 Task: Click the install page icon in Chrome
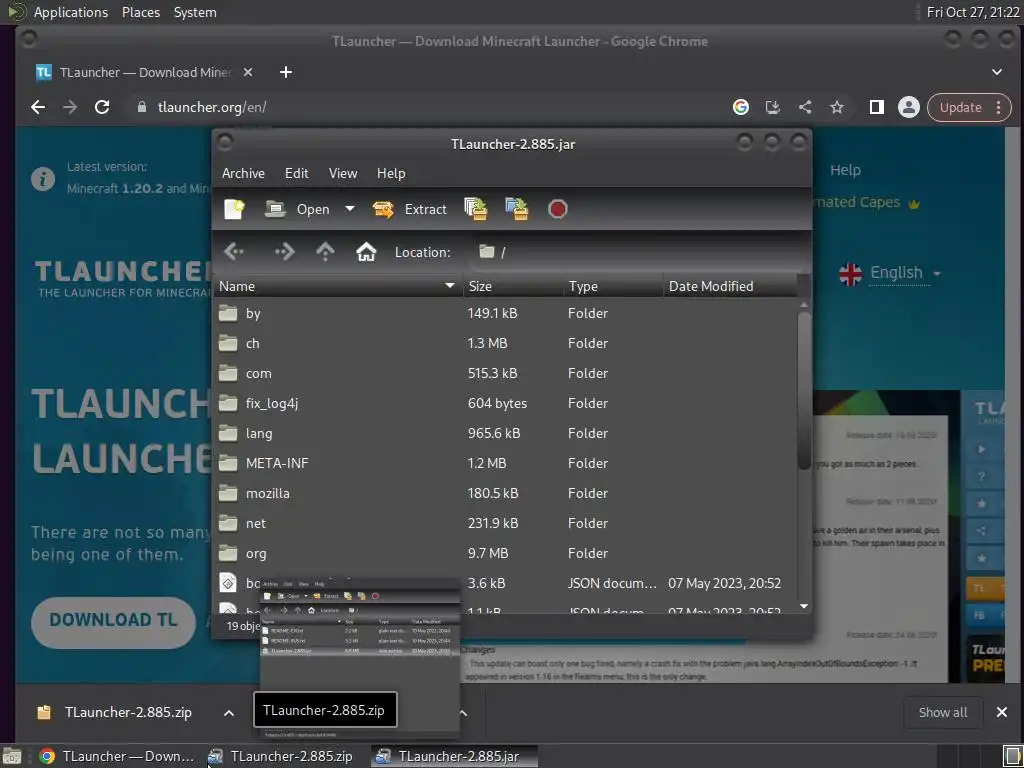773,107
